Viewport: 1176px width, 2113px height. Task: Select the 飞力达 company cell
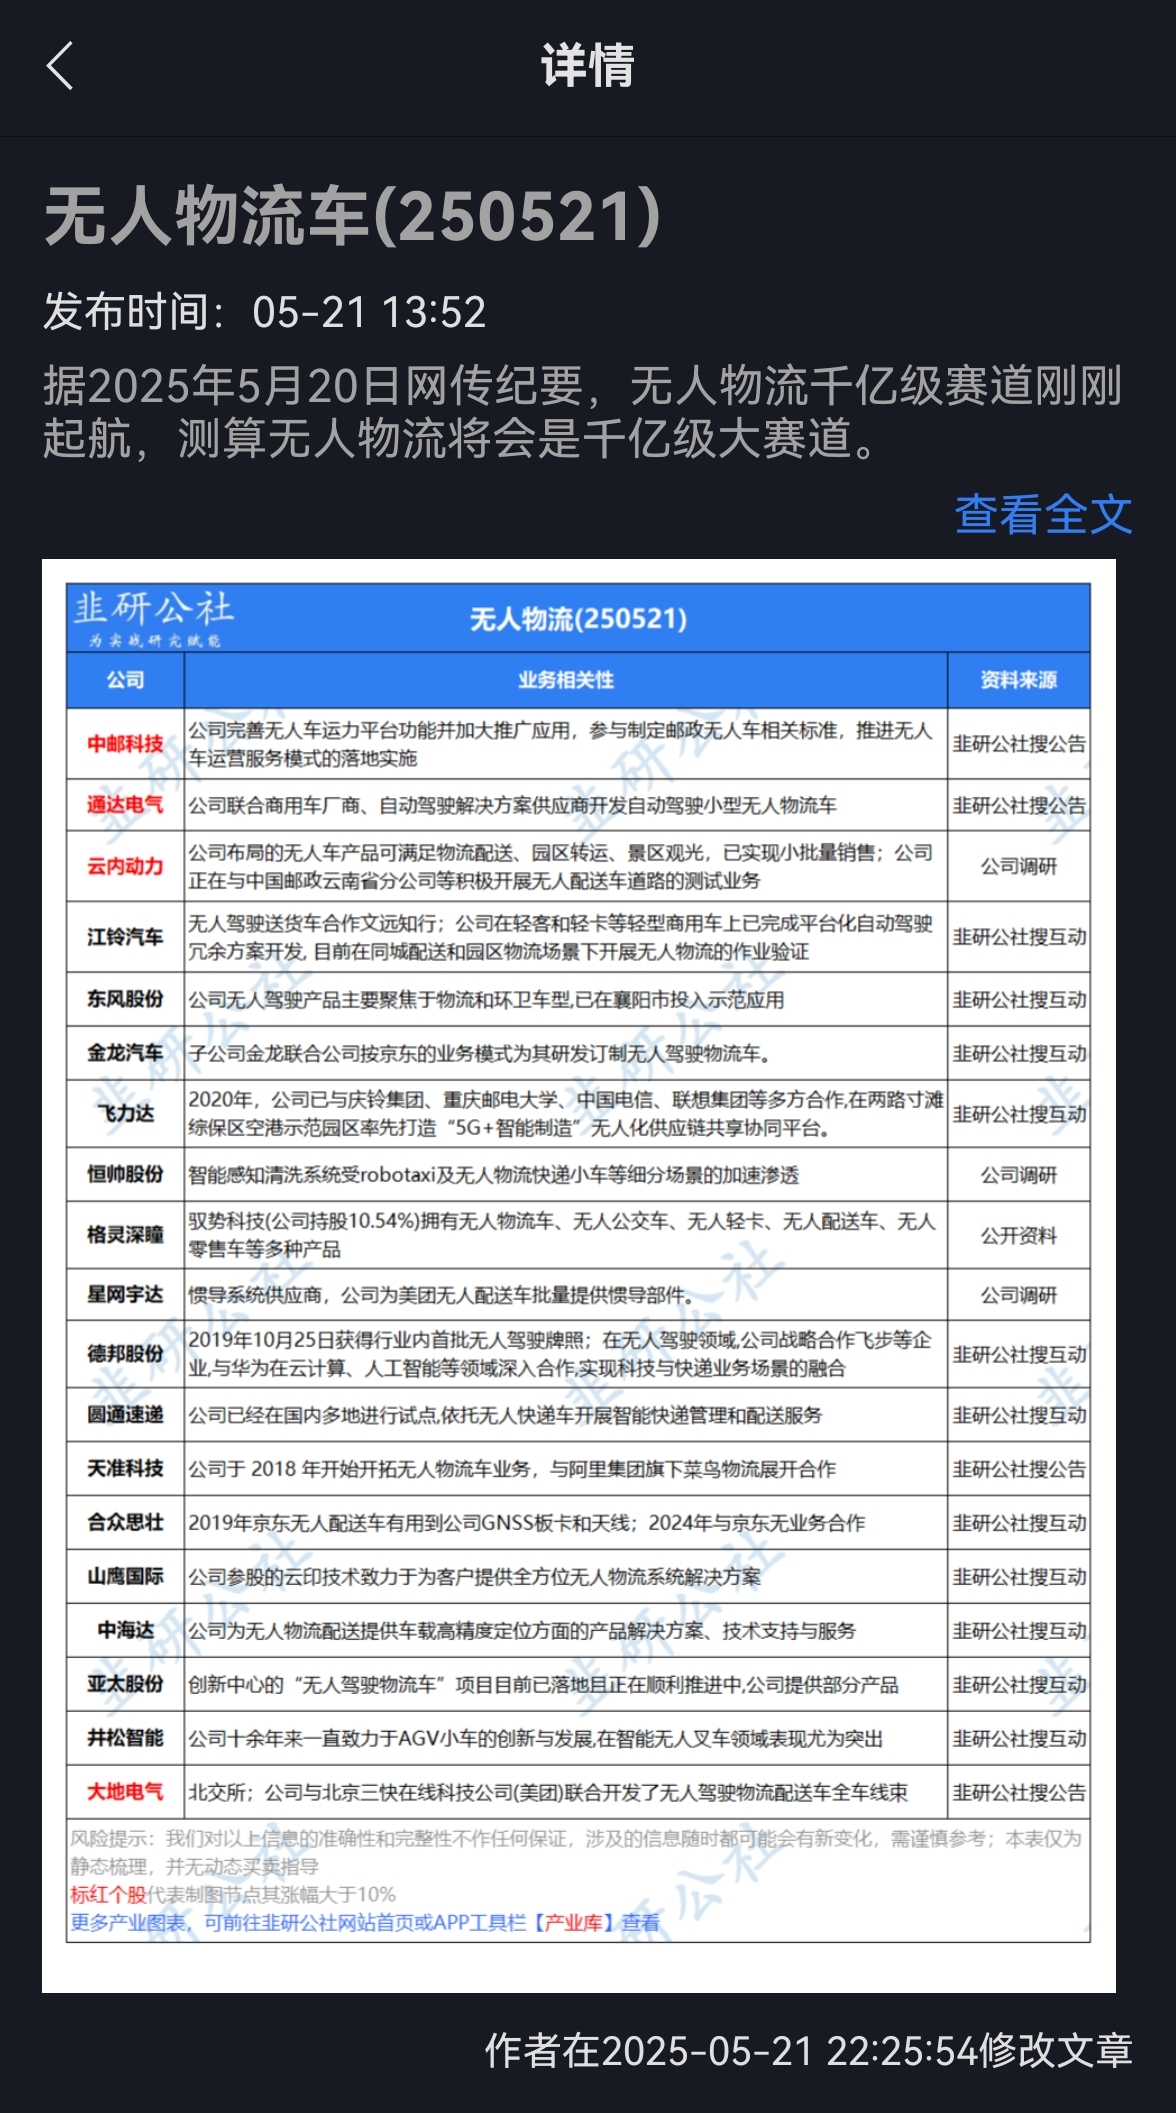[125, 1113]
